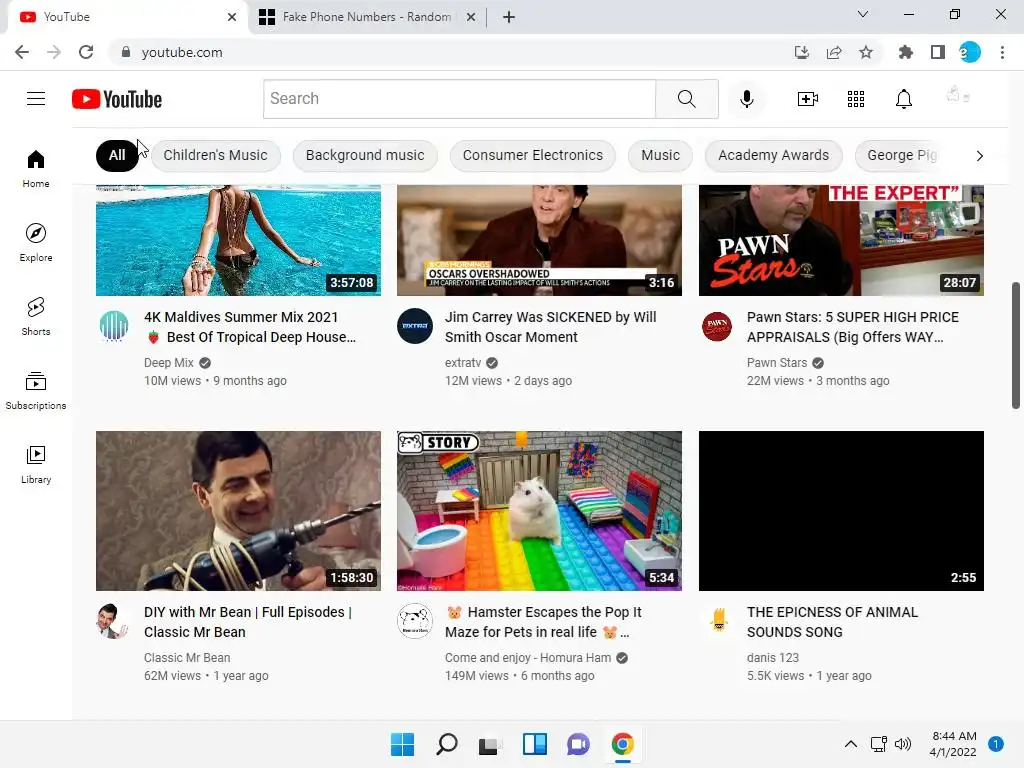Go to Home in the sidebar
This screenshot has height=768, width=1024.
click(36, 169)
